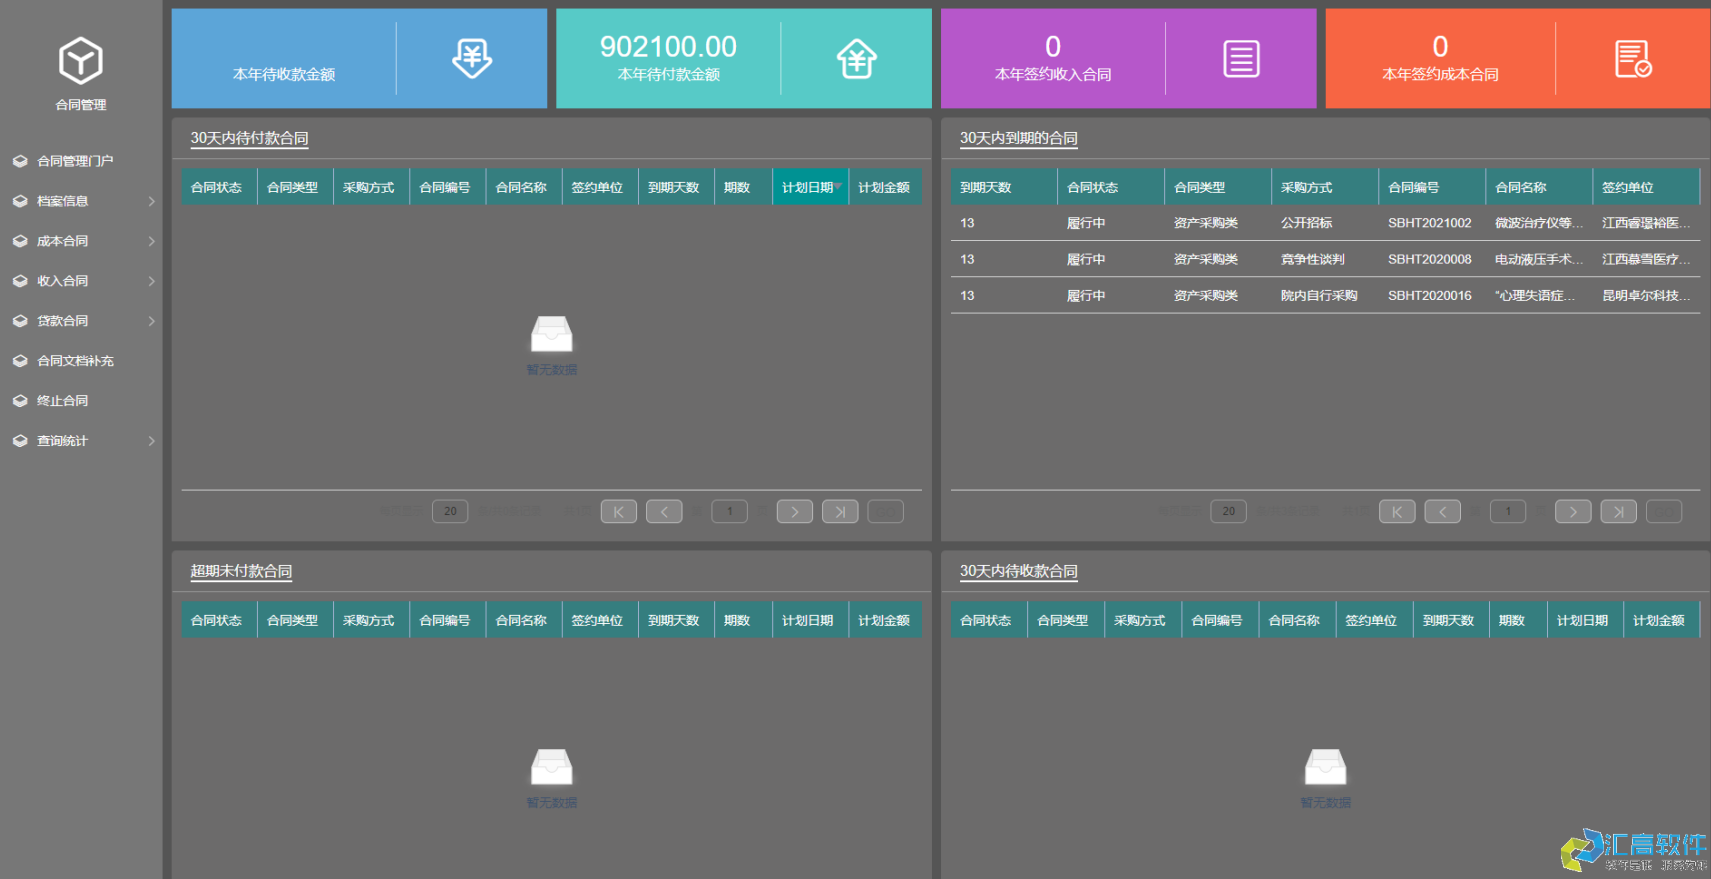Jump to last page in 30天内到期的合同 pager
This screenshot has height=879, width=1711.
pos(1618,512)
